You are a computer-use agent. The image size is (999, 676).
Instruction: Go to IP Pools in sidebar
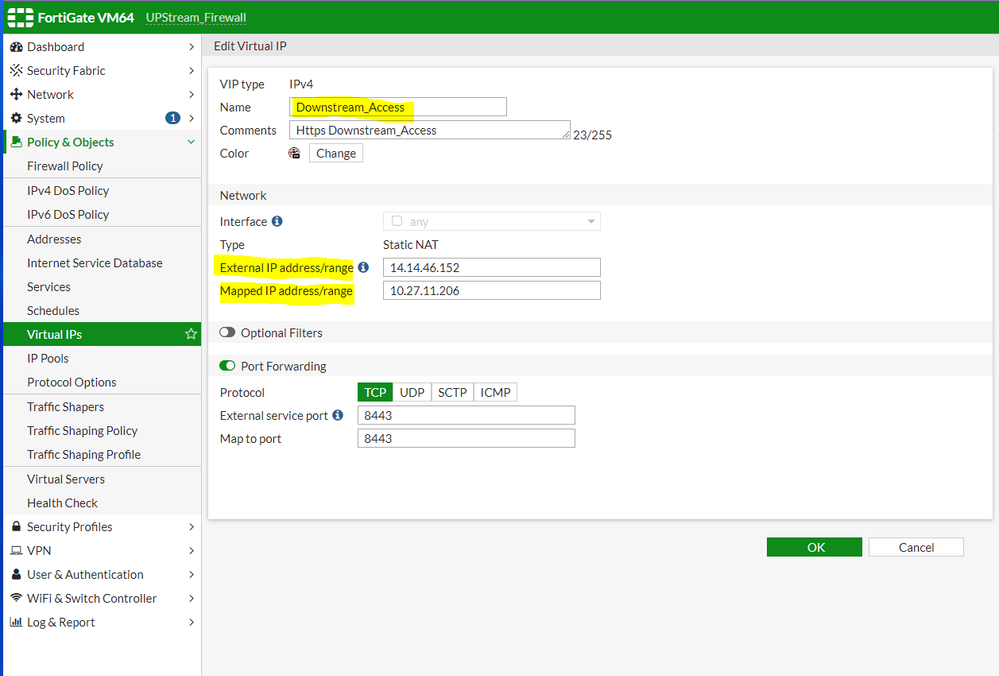coord(48,359)
